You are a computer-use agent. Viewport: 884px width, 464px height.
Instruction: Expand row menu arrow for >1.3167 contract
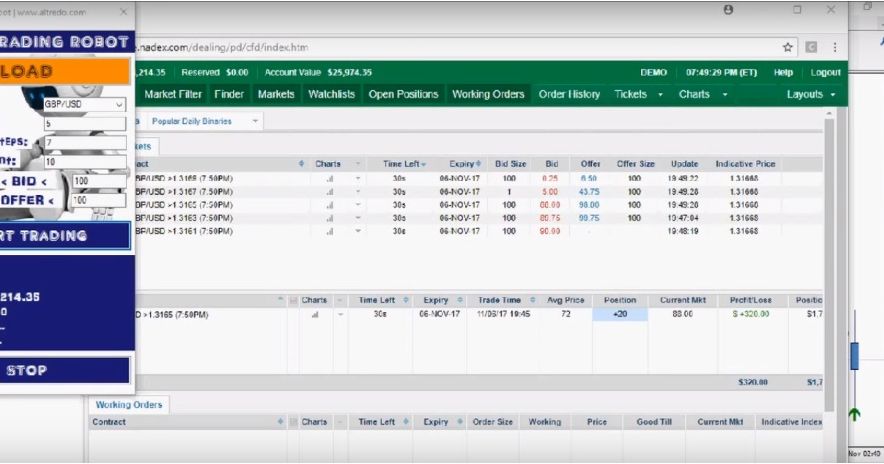coord(358,192)
